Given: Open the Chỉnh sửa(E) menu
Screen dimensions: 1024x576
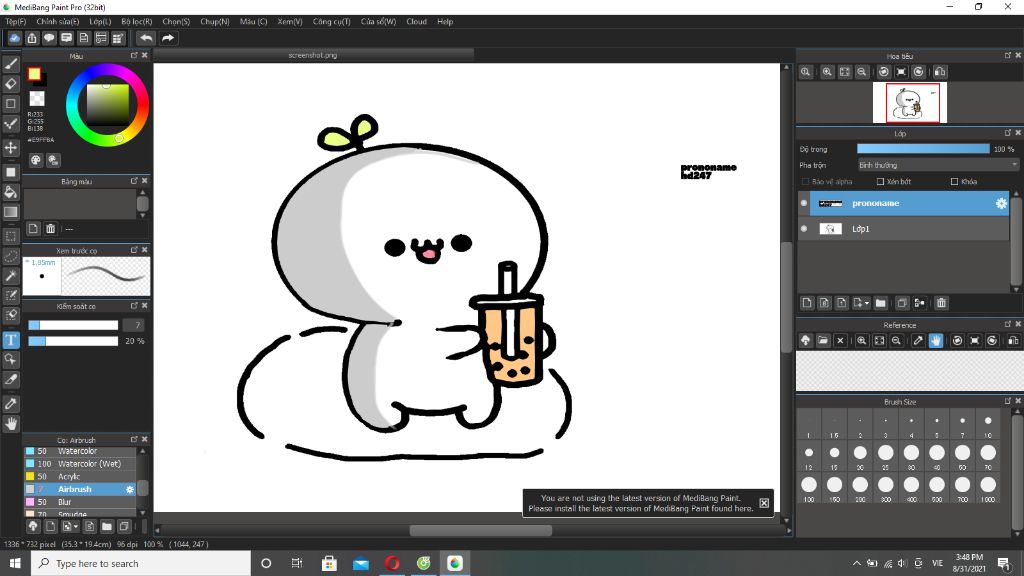Looking at the screenshot, I should [x=57, y=22].
